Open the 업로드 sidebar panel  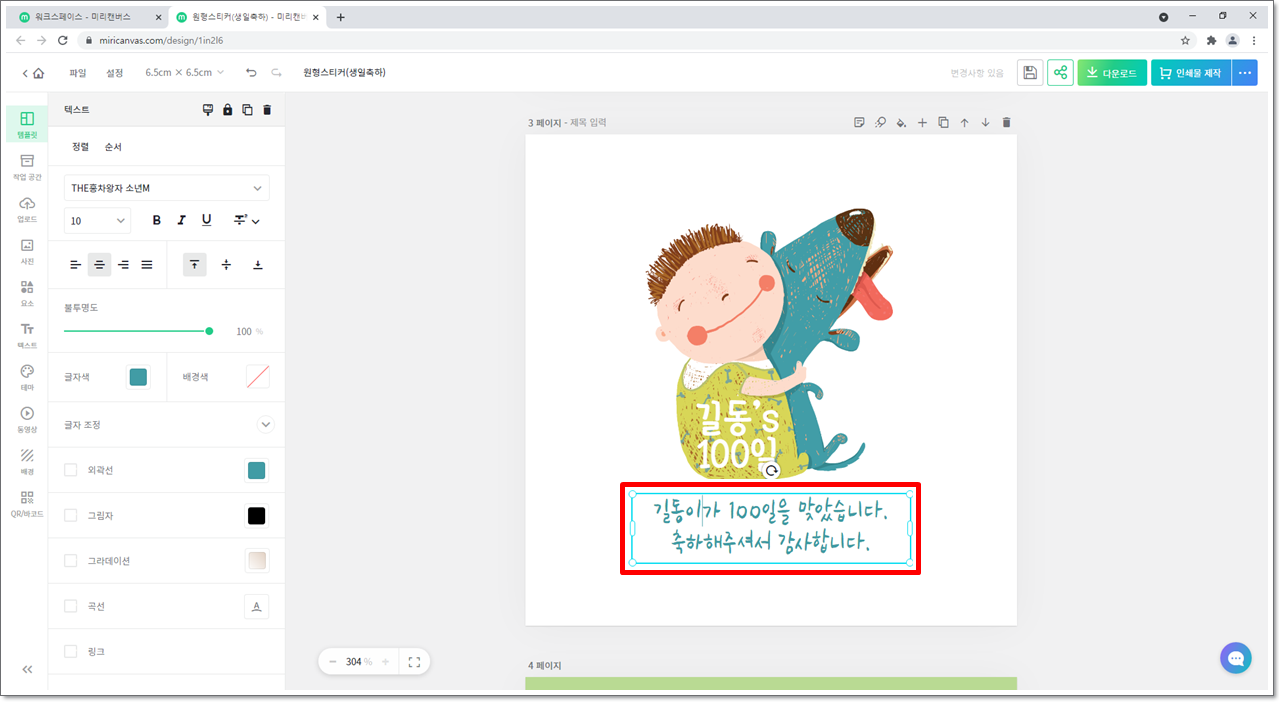tap(27, 209)
